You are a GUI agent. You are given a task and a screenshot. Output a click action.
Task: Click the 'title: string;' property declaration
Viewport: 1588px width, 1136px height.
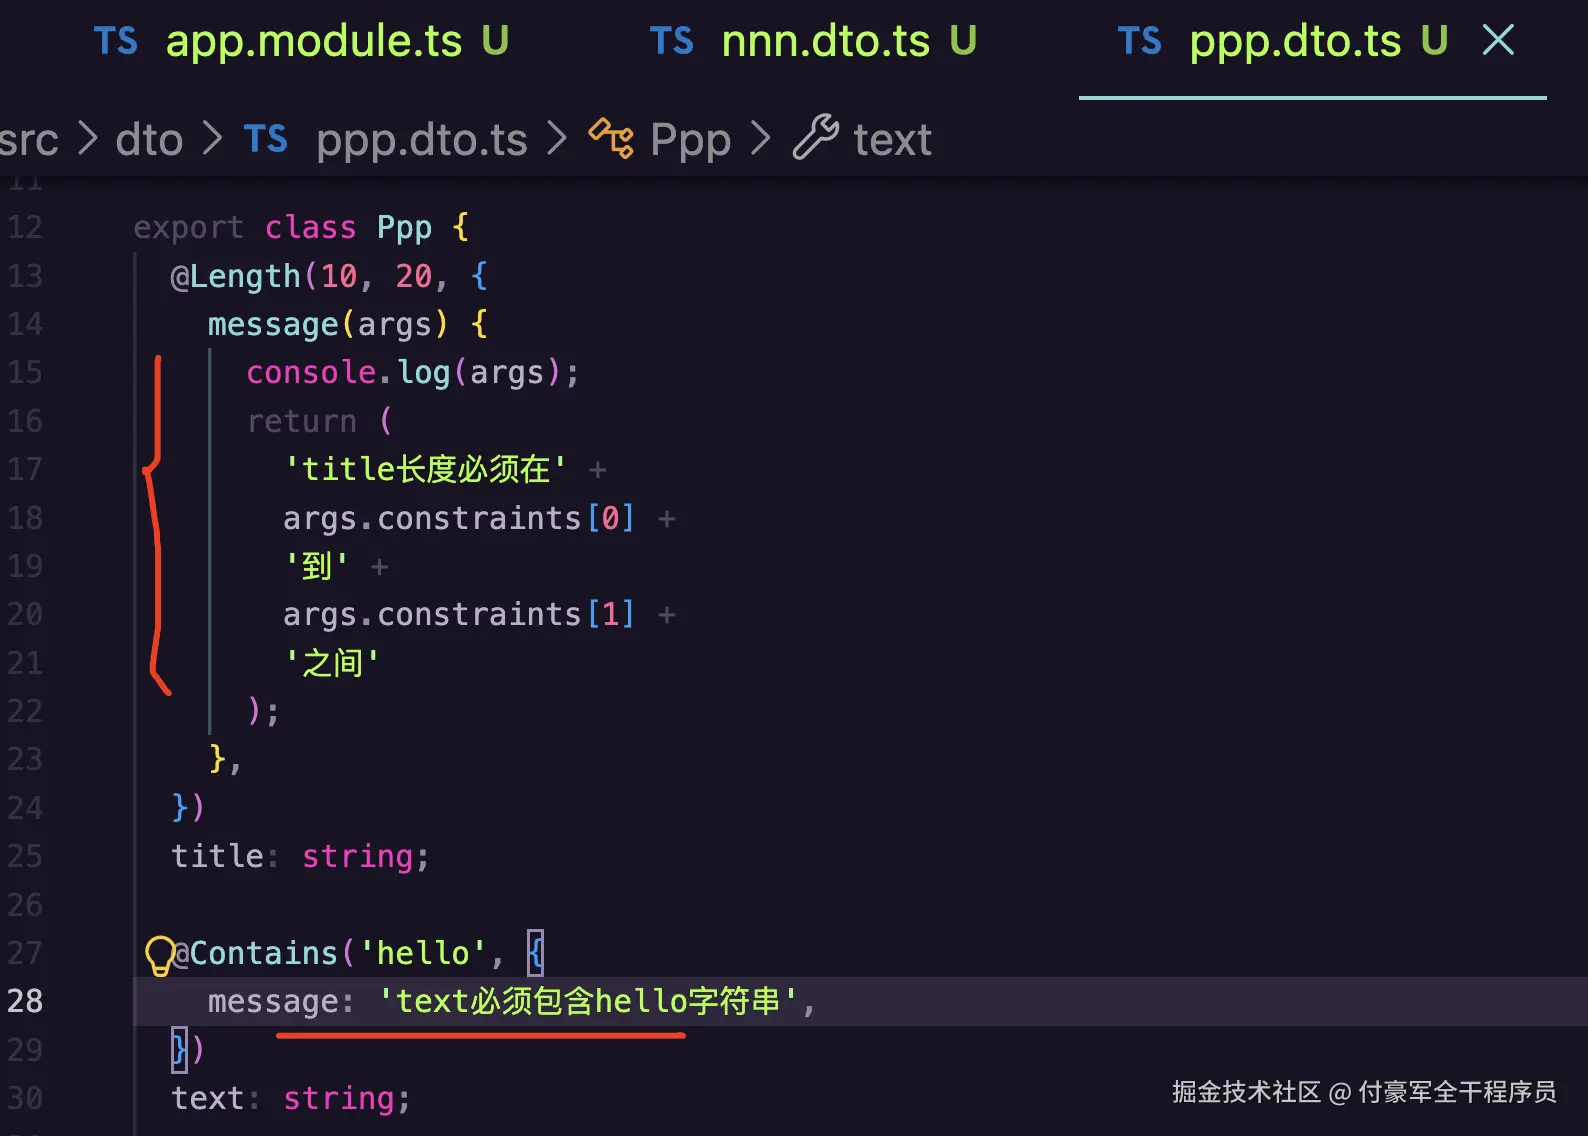(x=300, y=856)
